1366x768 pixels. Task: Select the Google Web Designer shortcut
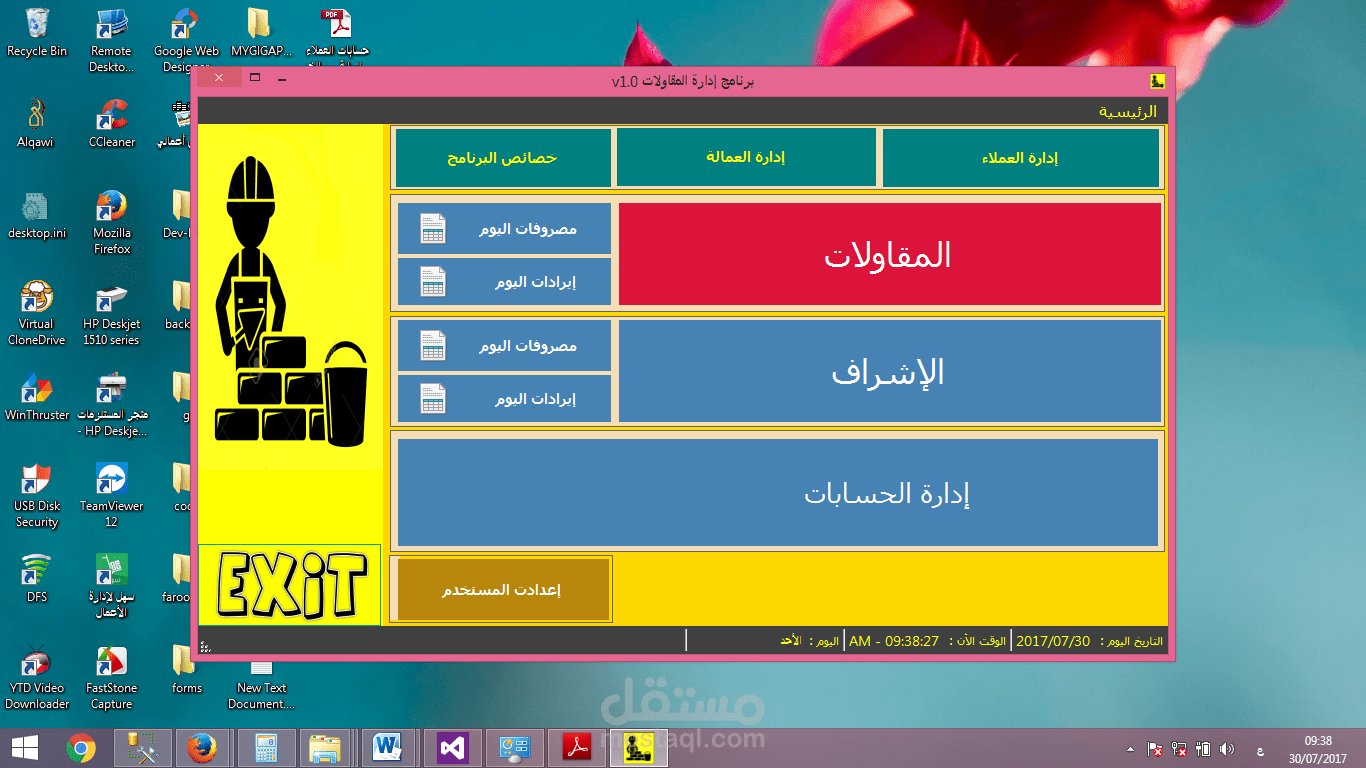pyautogui.click(x=186, y=40)
